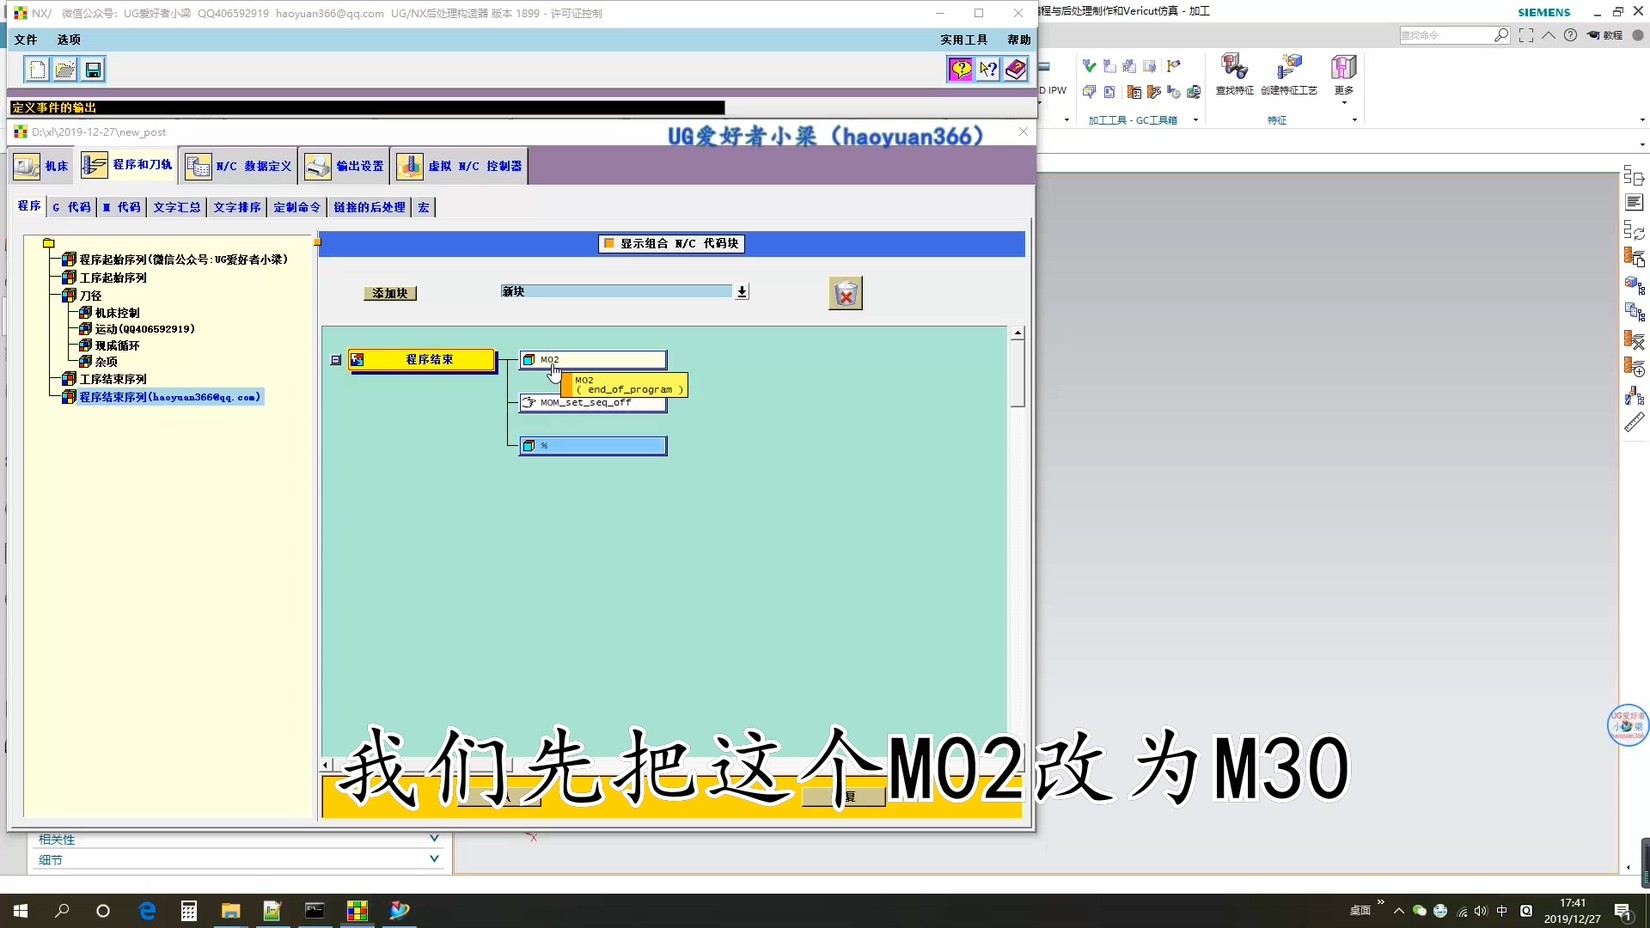Screen dimensions: 1650x928
Task: Open the 文字汇总 sub-tab
Action: [x=177, y=207]
